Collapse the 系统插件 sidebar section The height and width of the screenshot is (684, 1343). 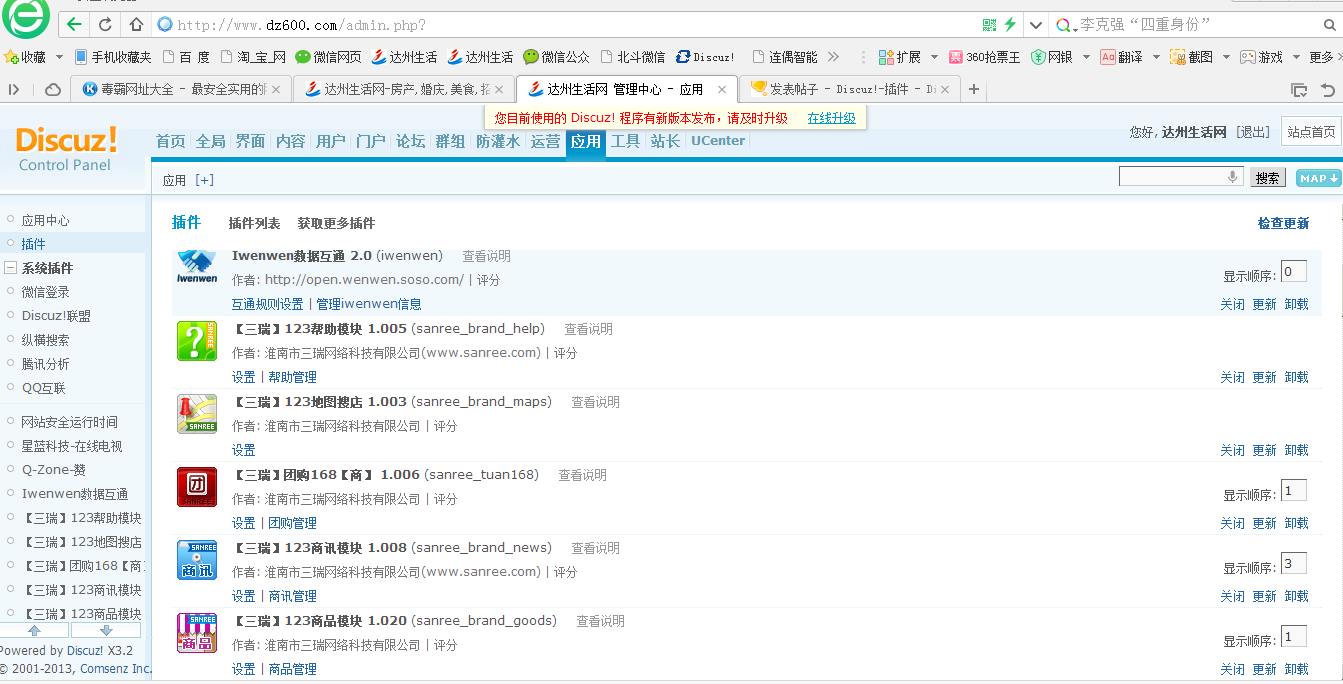pos(10,268)
